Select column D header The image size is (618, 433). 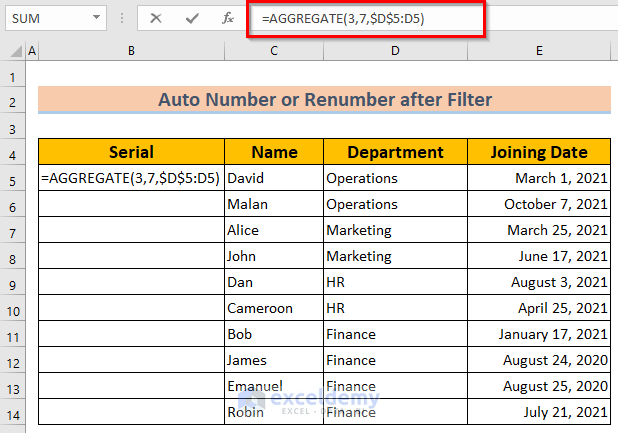tap(396, 52)
